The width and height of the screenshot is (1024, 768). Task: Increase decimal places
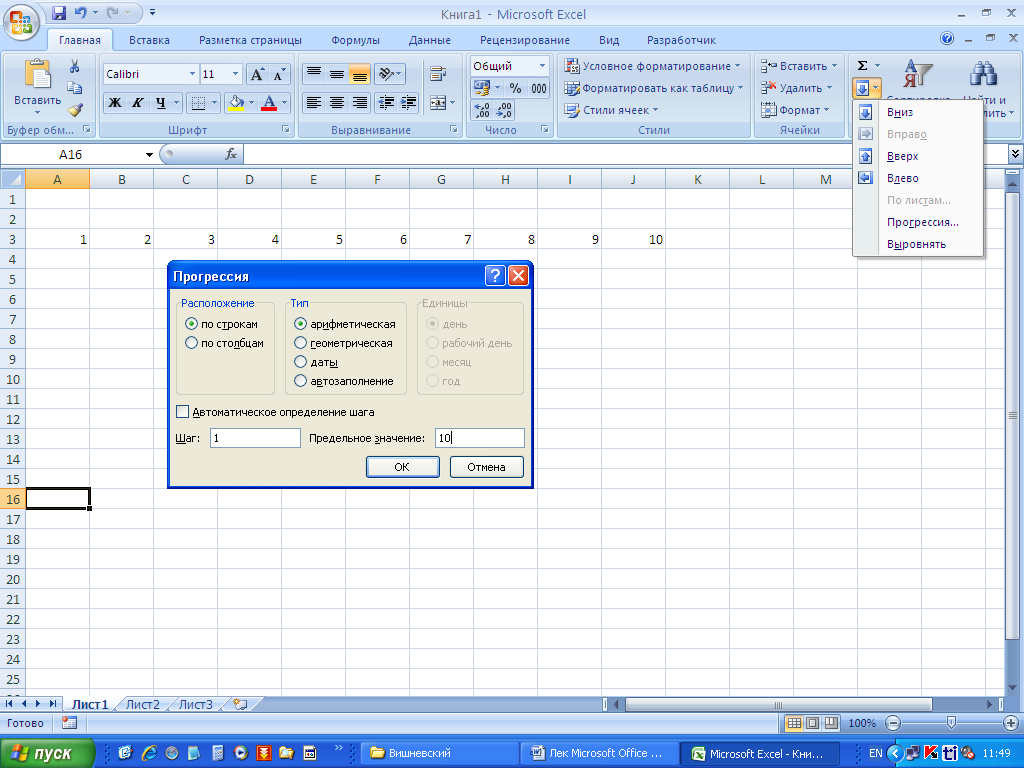click(x=481, y=110)
